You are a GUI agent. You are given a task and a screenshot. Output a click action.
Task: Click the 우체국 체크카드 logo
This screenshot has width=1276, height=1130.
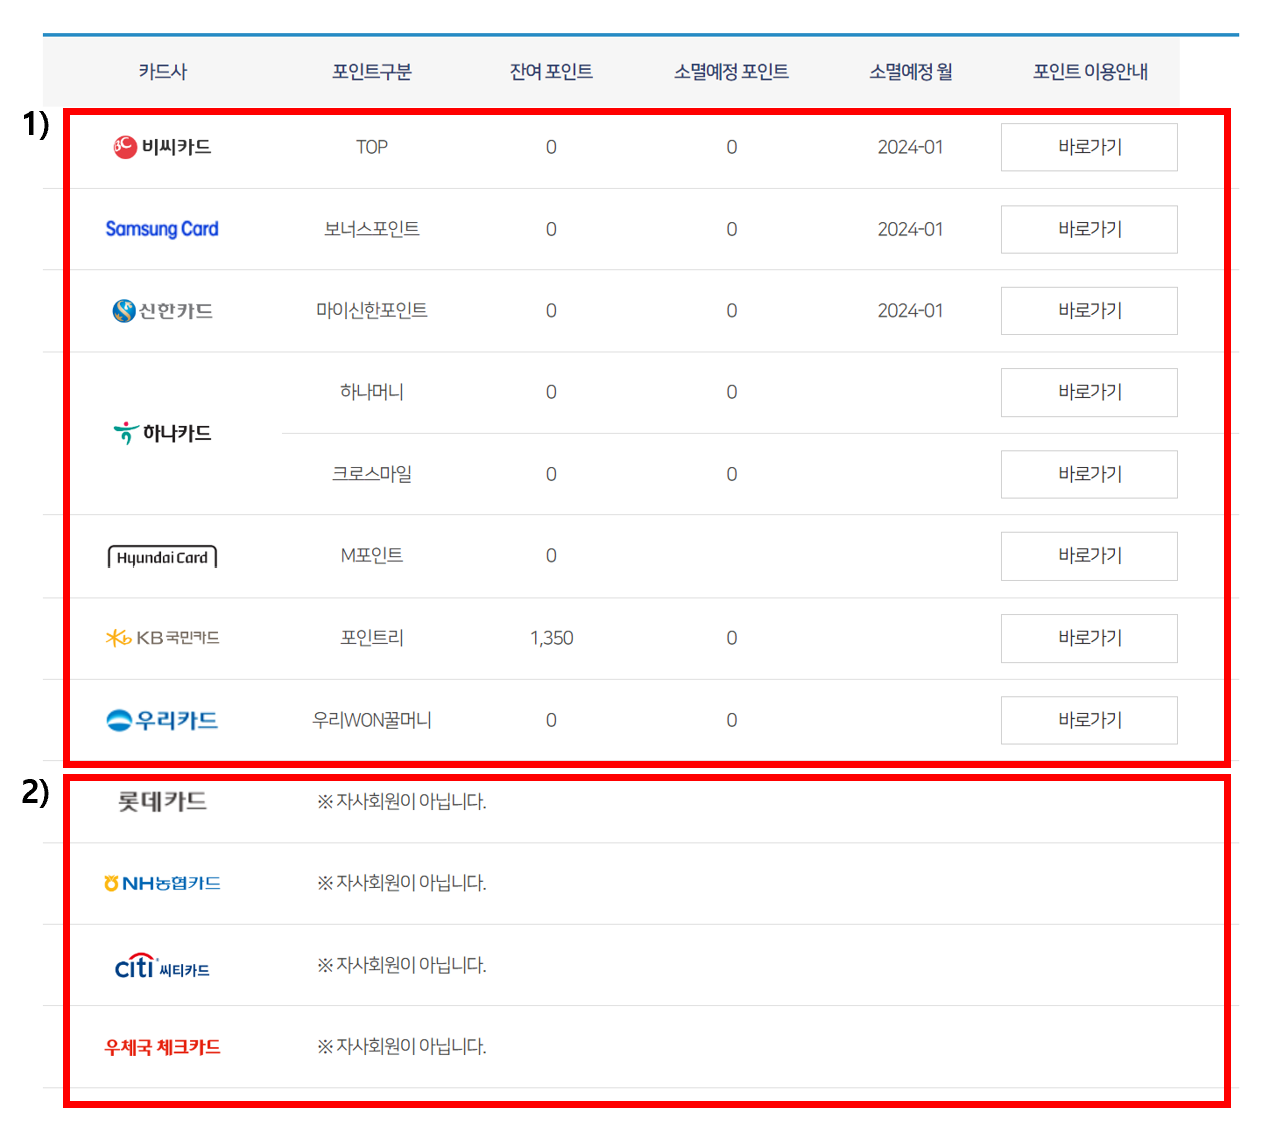click(x=162, y=1047)
